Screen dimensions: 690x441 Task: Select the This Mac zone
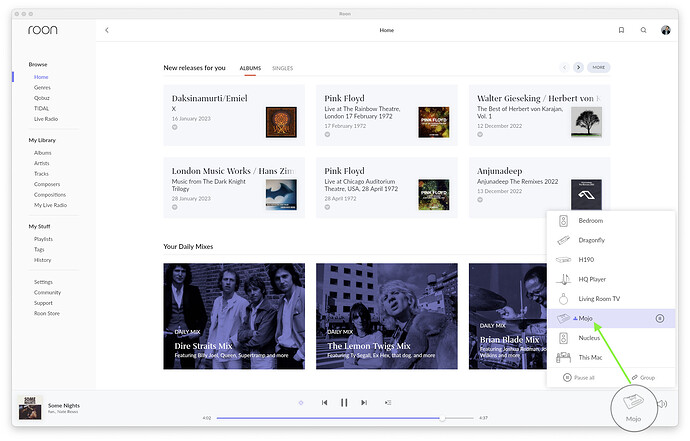(x=611, y=357)
